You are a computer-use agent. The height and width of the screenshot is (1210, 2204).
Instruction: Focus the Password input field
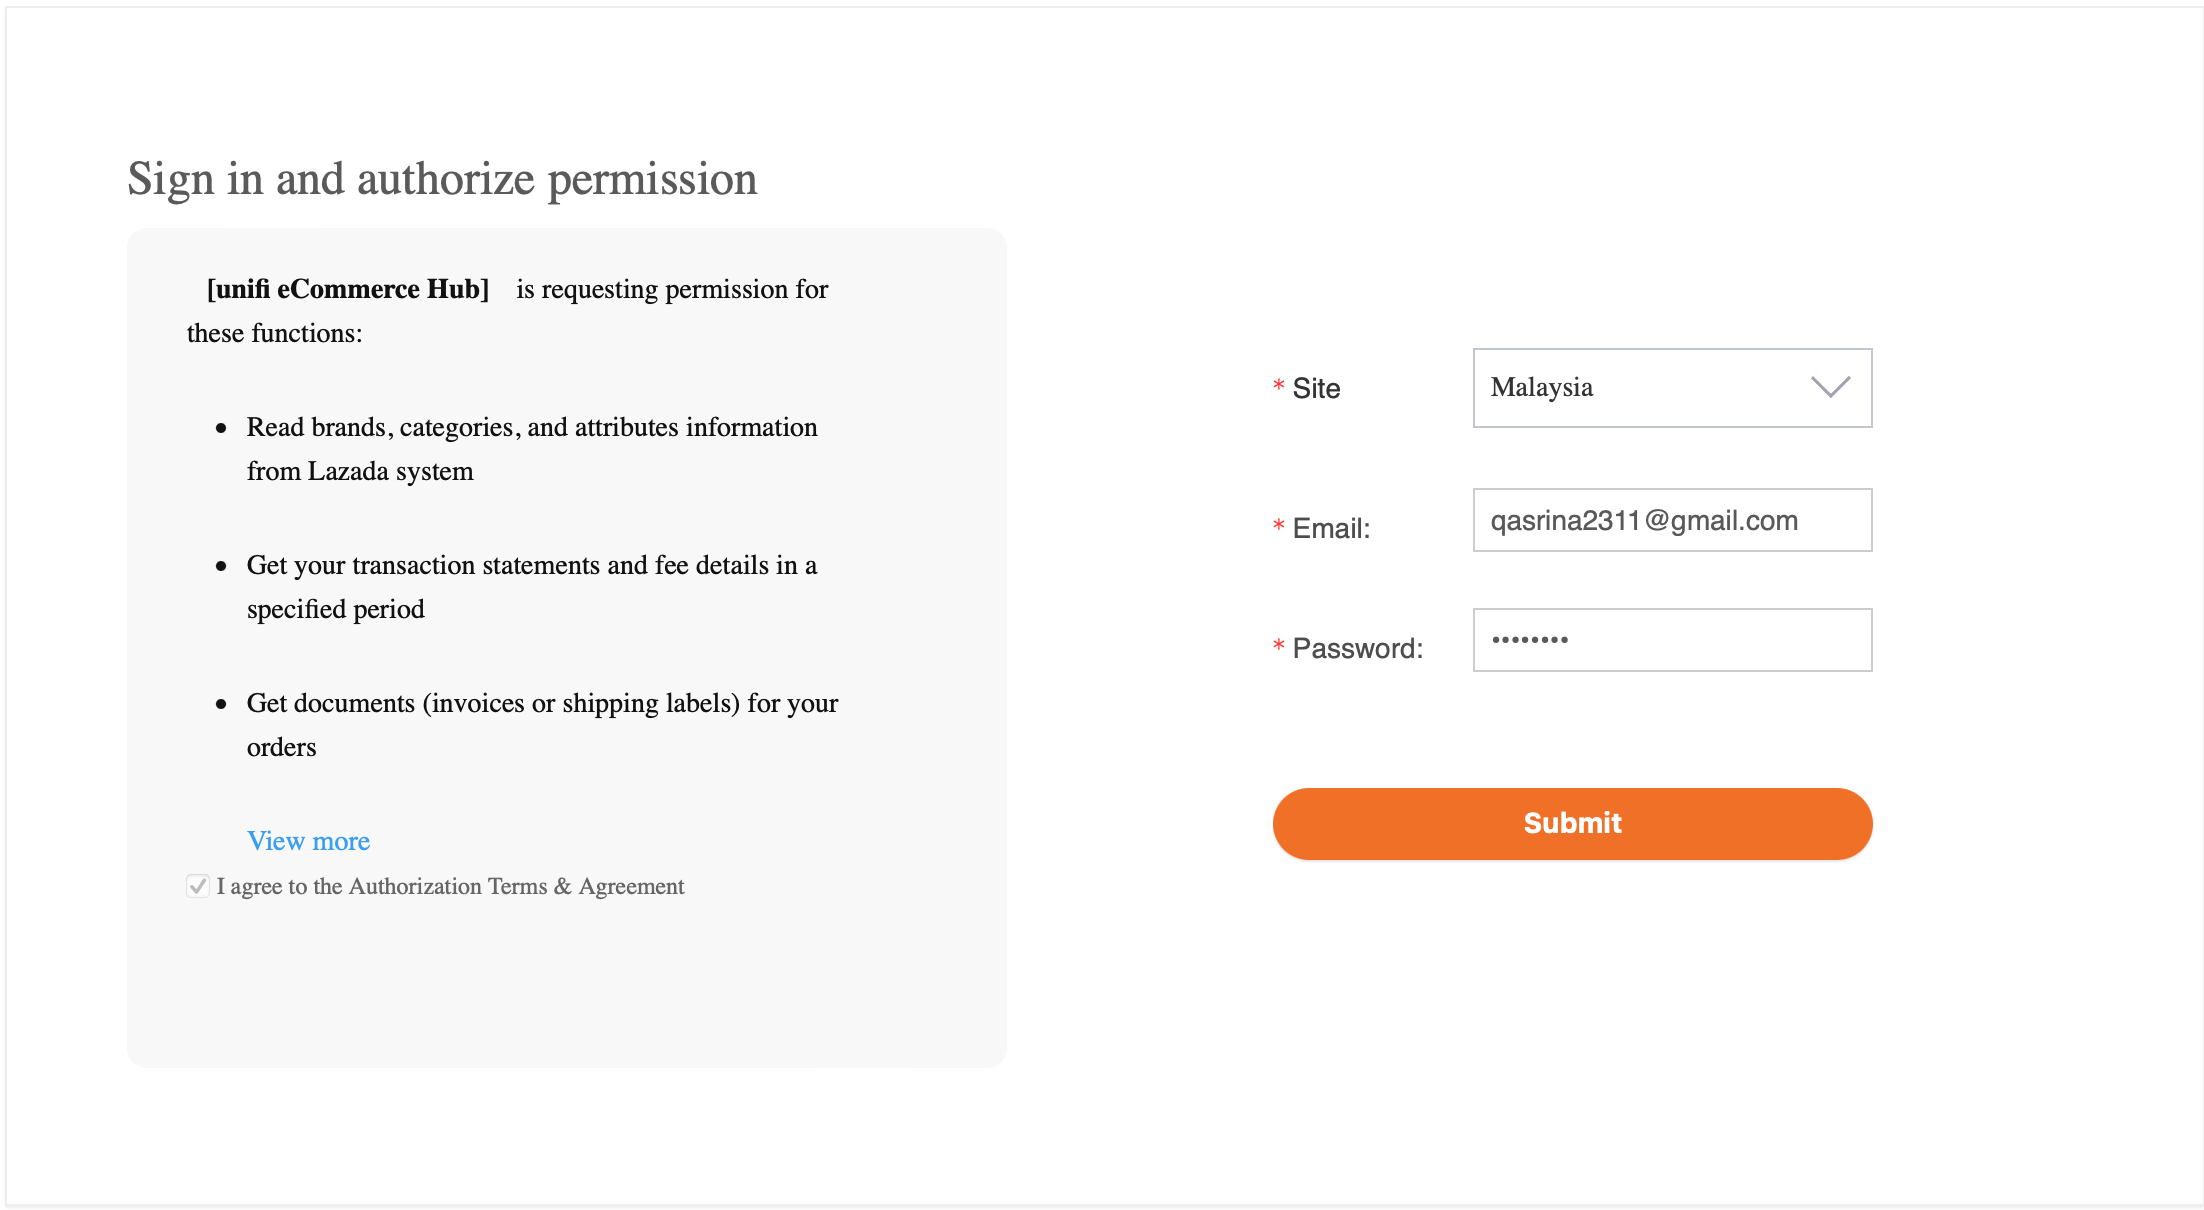point(1671,640)
